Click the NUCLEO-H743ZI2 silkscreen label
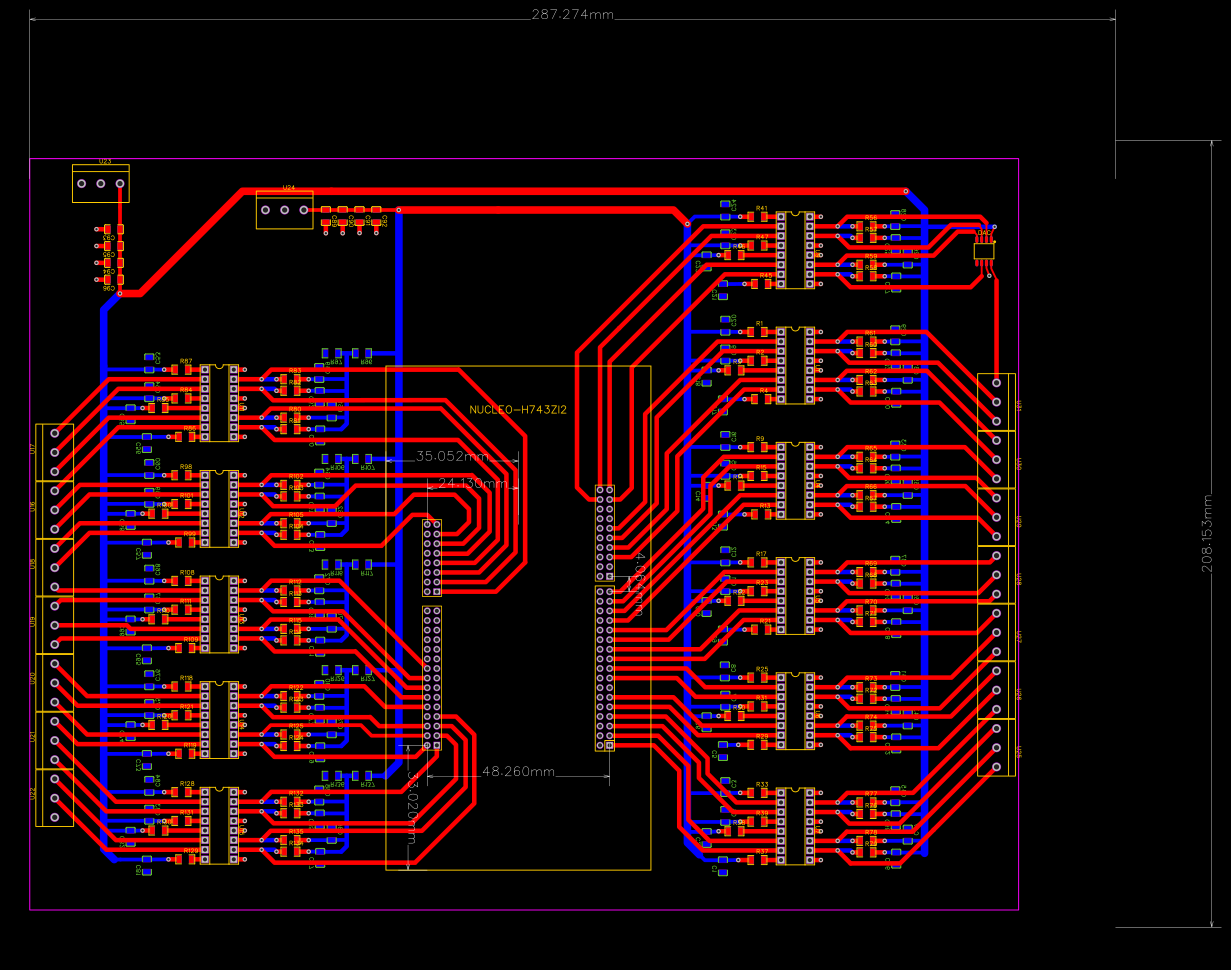Screen dimensions: 1231x970 point(518,408)
